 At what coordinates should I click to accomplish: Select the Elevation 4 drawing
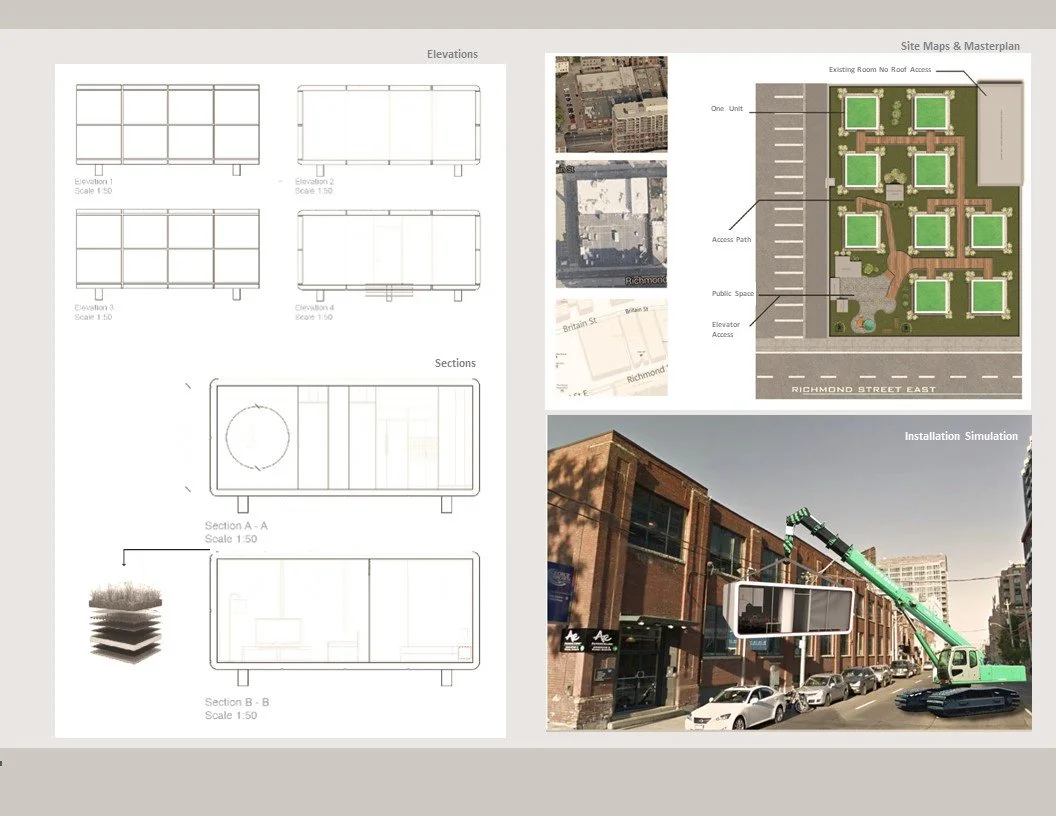click(x=389, y=255)
